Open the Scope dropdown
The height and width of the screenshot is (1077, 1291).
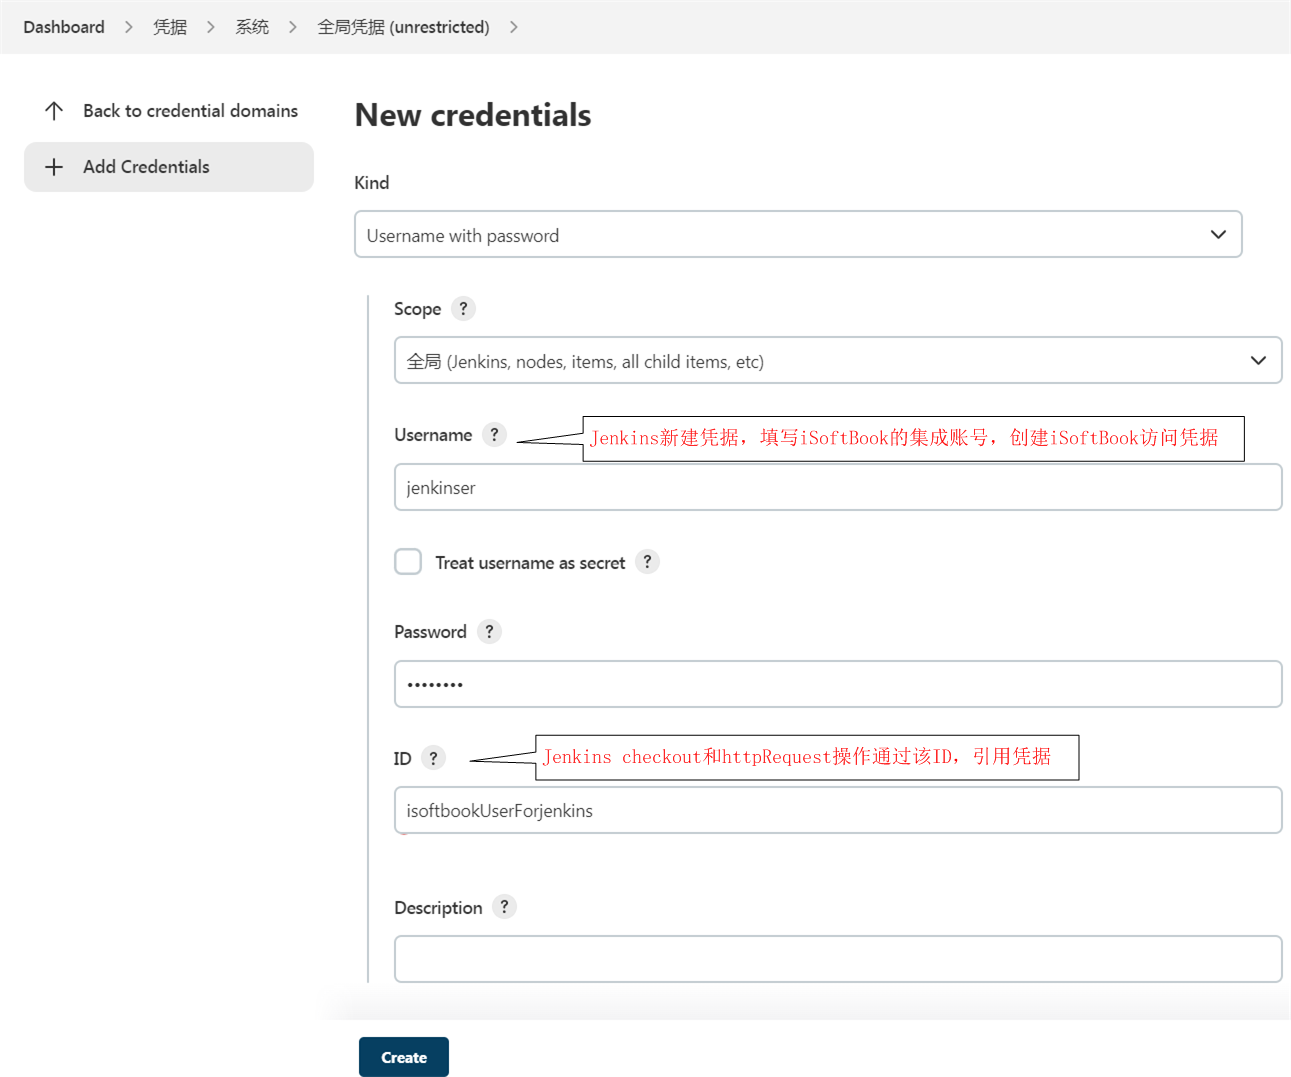click(x=838, y=360)
